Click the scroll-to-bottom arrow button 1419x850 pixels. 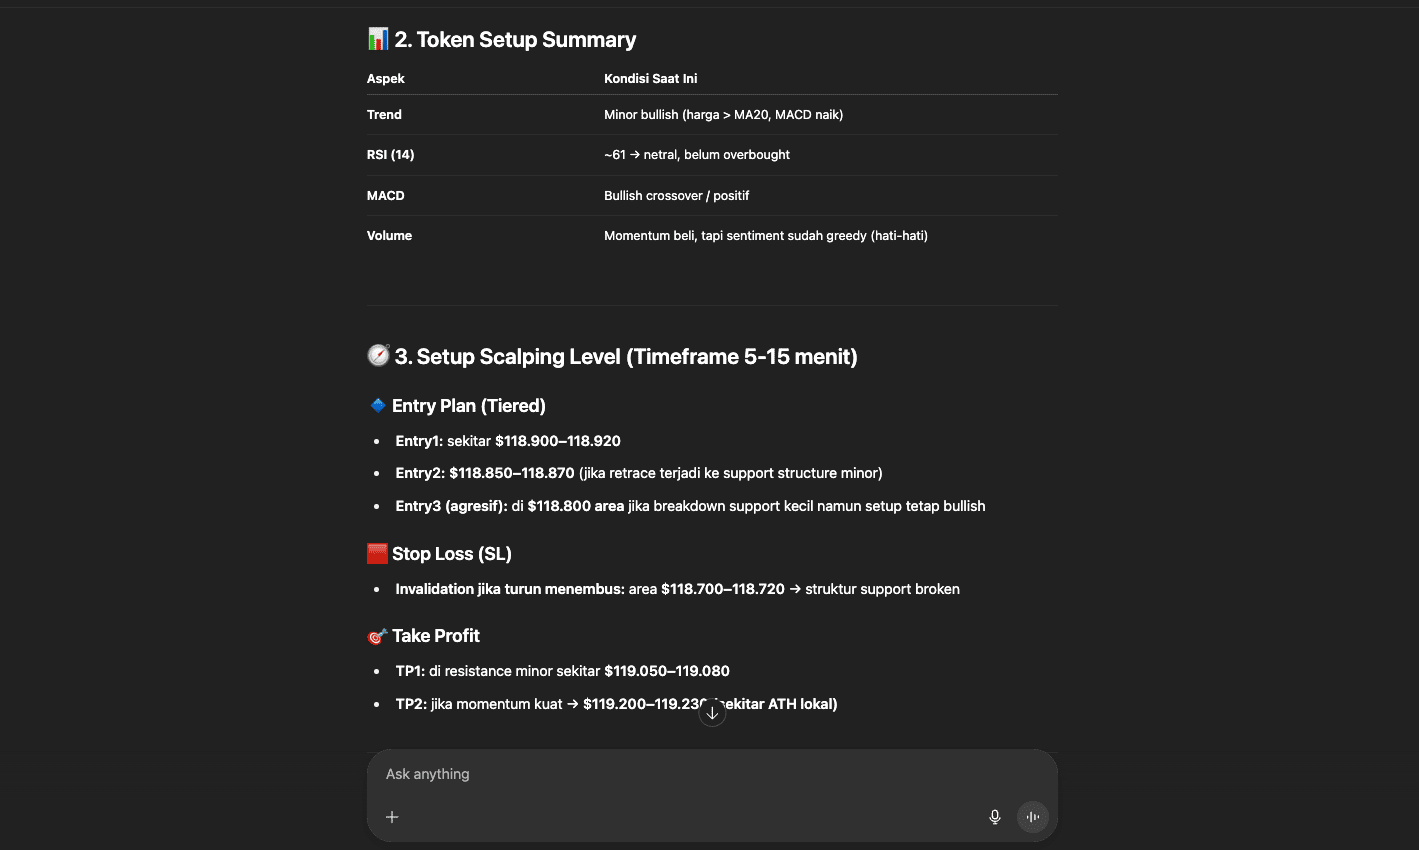[x=712, y=713]
